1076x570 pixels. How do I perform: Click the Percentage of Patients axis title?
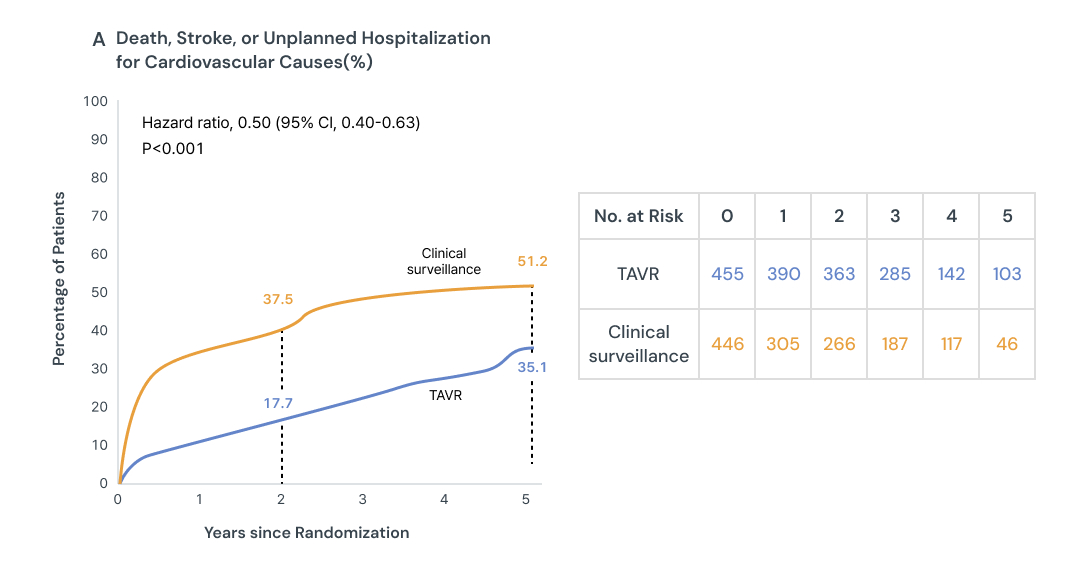click(59, 278)
